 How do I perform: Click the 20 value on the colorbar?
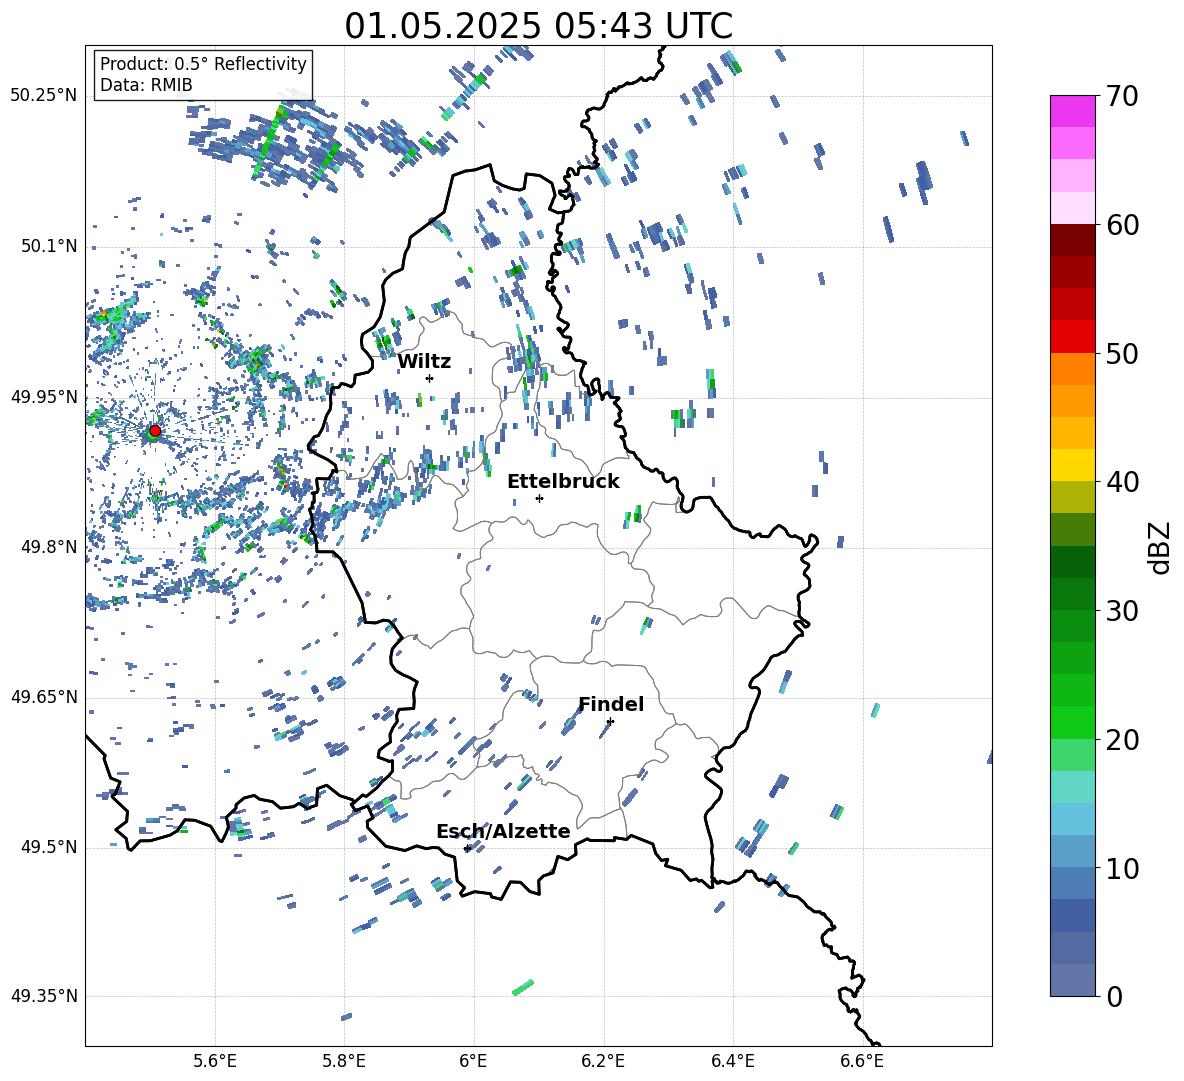1123,739
